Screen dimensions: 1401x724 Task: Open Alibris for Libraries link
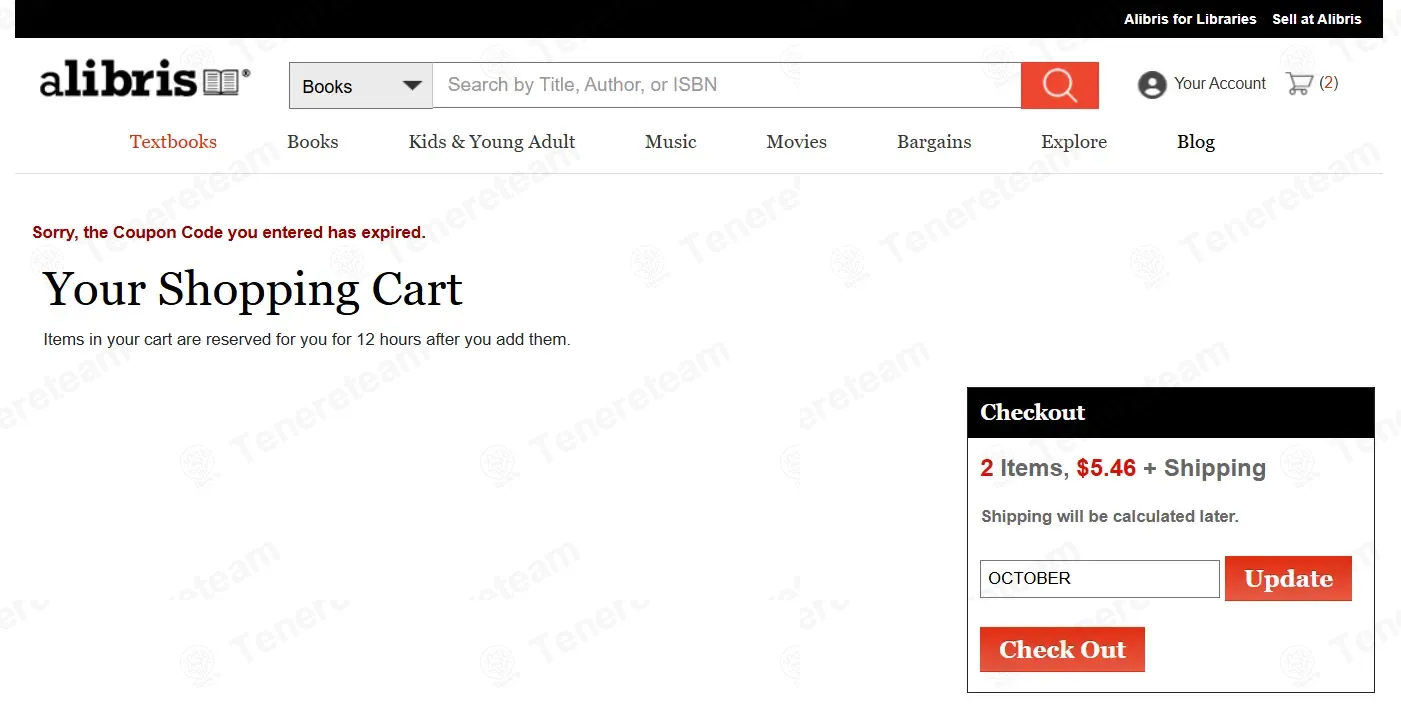1190,19
